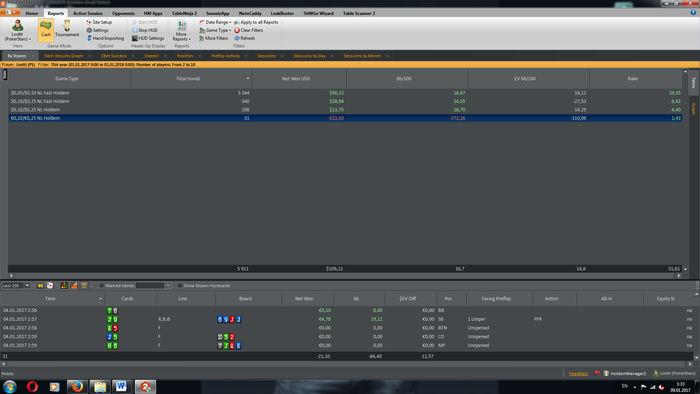Click the yellow rewind replay icon
Viewport: 700px width, 394px height.
(40, 286)
